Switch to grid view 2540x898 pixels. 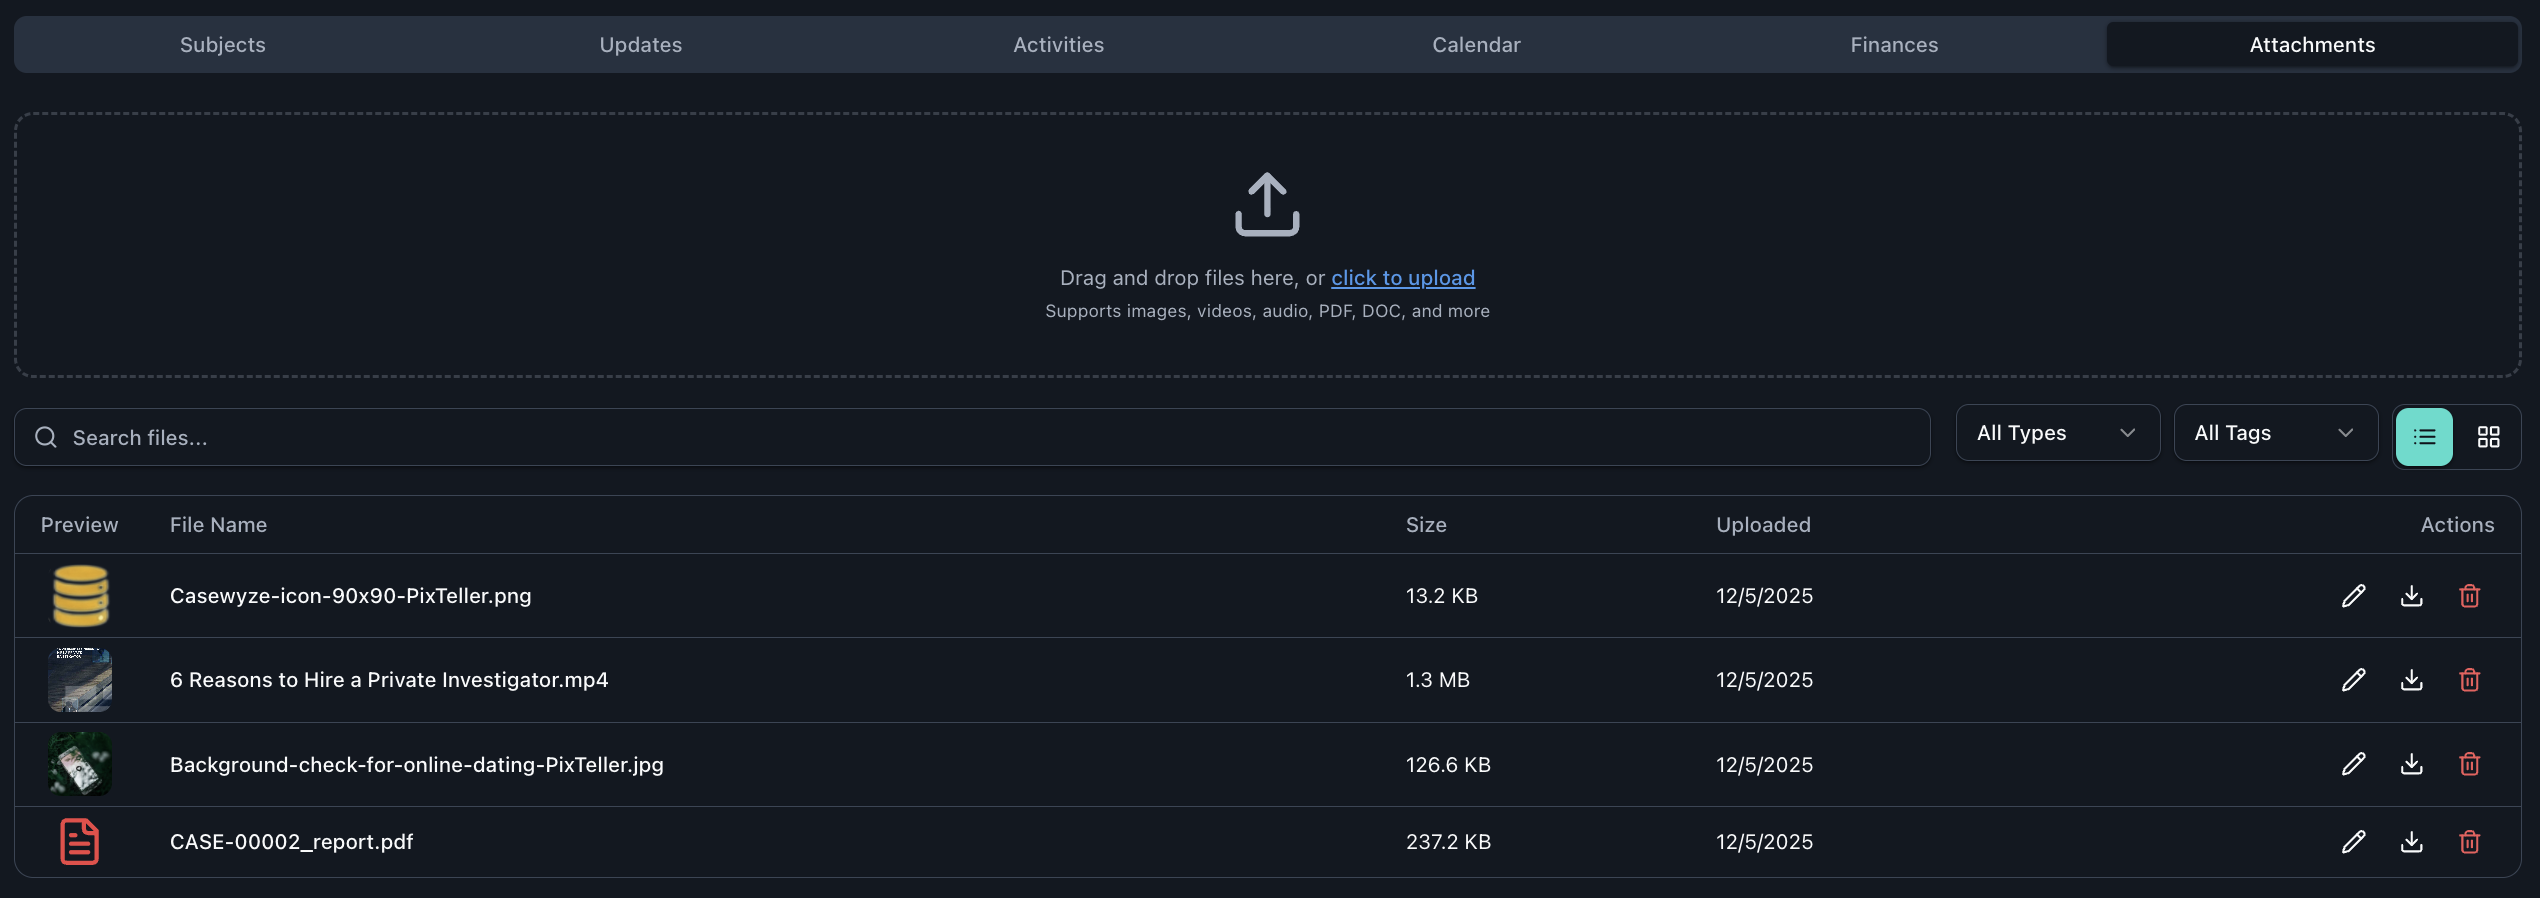2488,437
